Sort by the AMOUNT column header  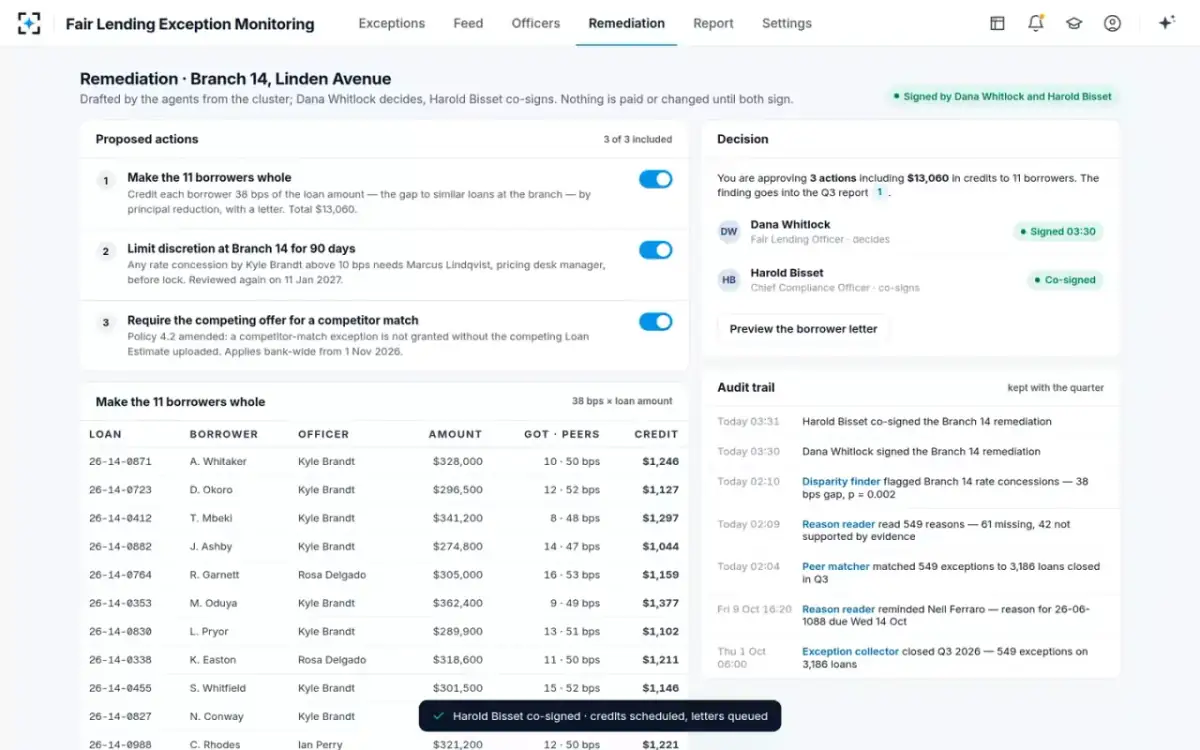point(455,434)
